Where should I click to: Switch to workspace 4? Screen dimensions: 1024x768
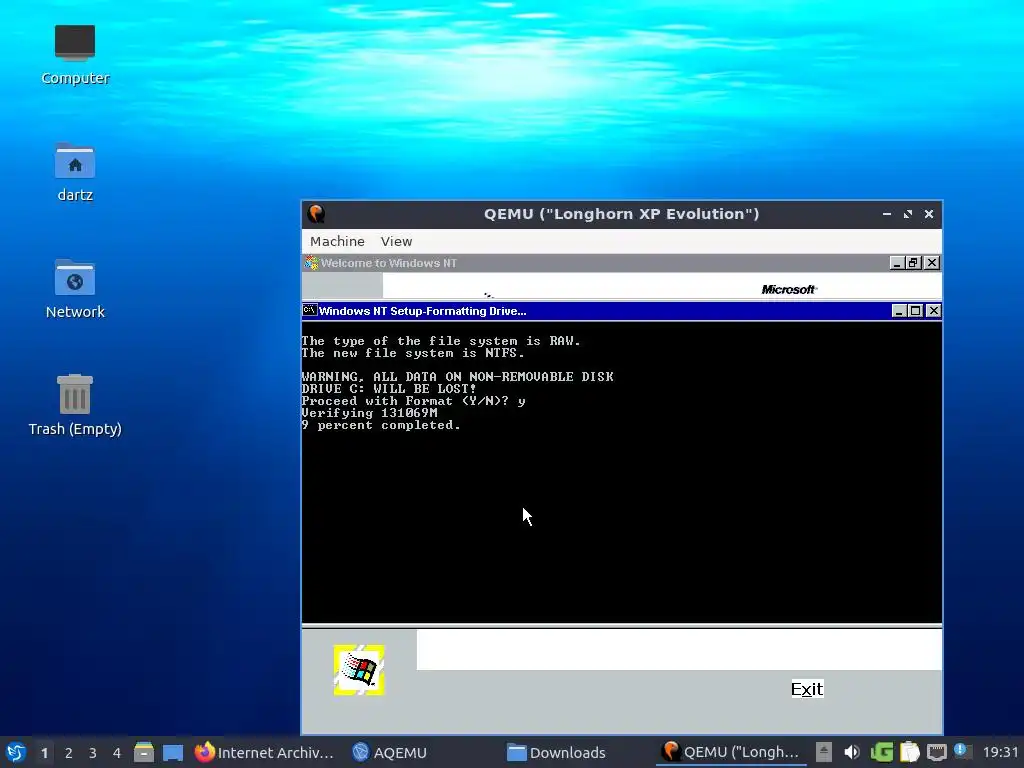coord(117,753)
